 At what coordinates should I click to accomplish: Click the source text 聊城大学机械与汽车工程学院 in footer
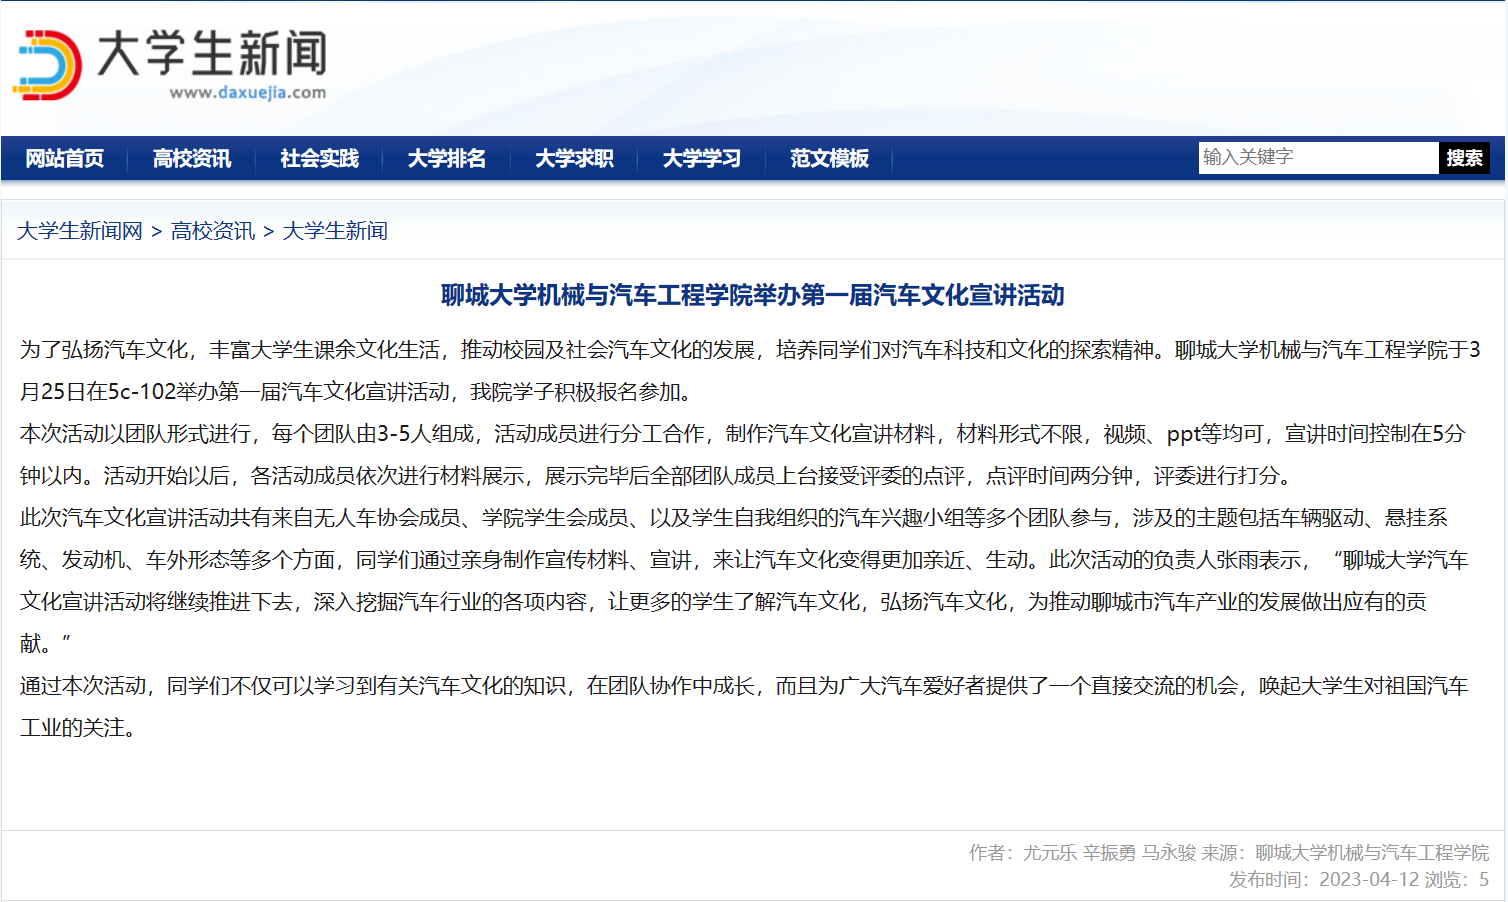click(x=1372, y=852)
